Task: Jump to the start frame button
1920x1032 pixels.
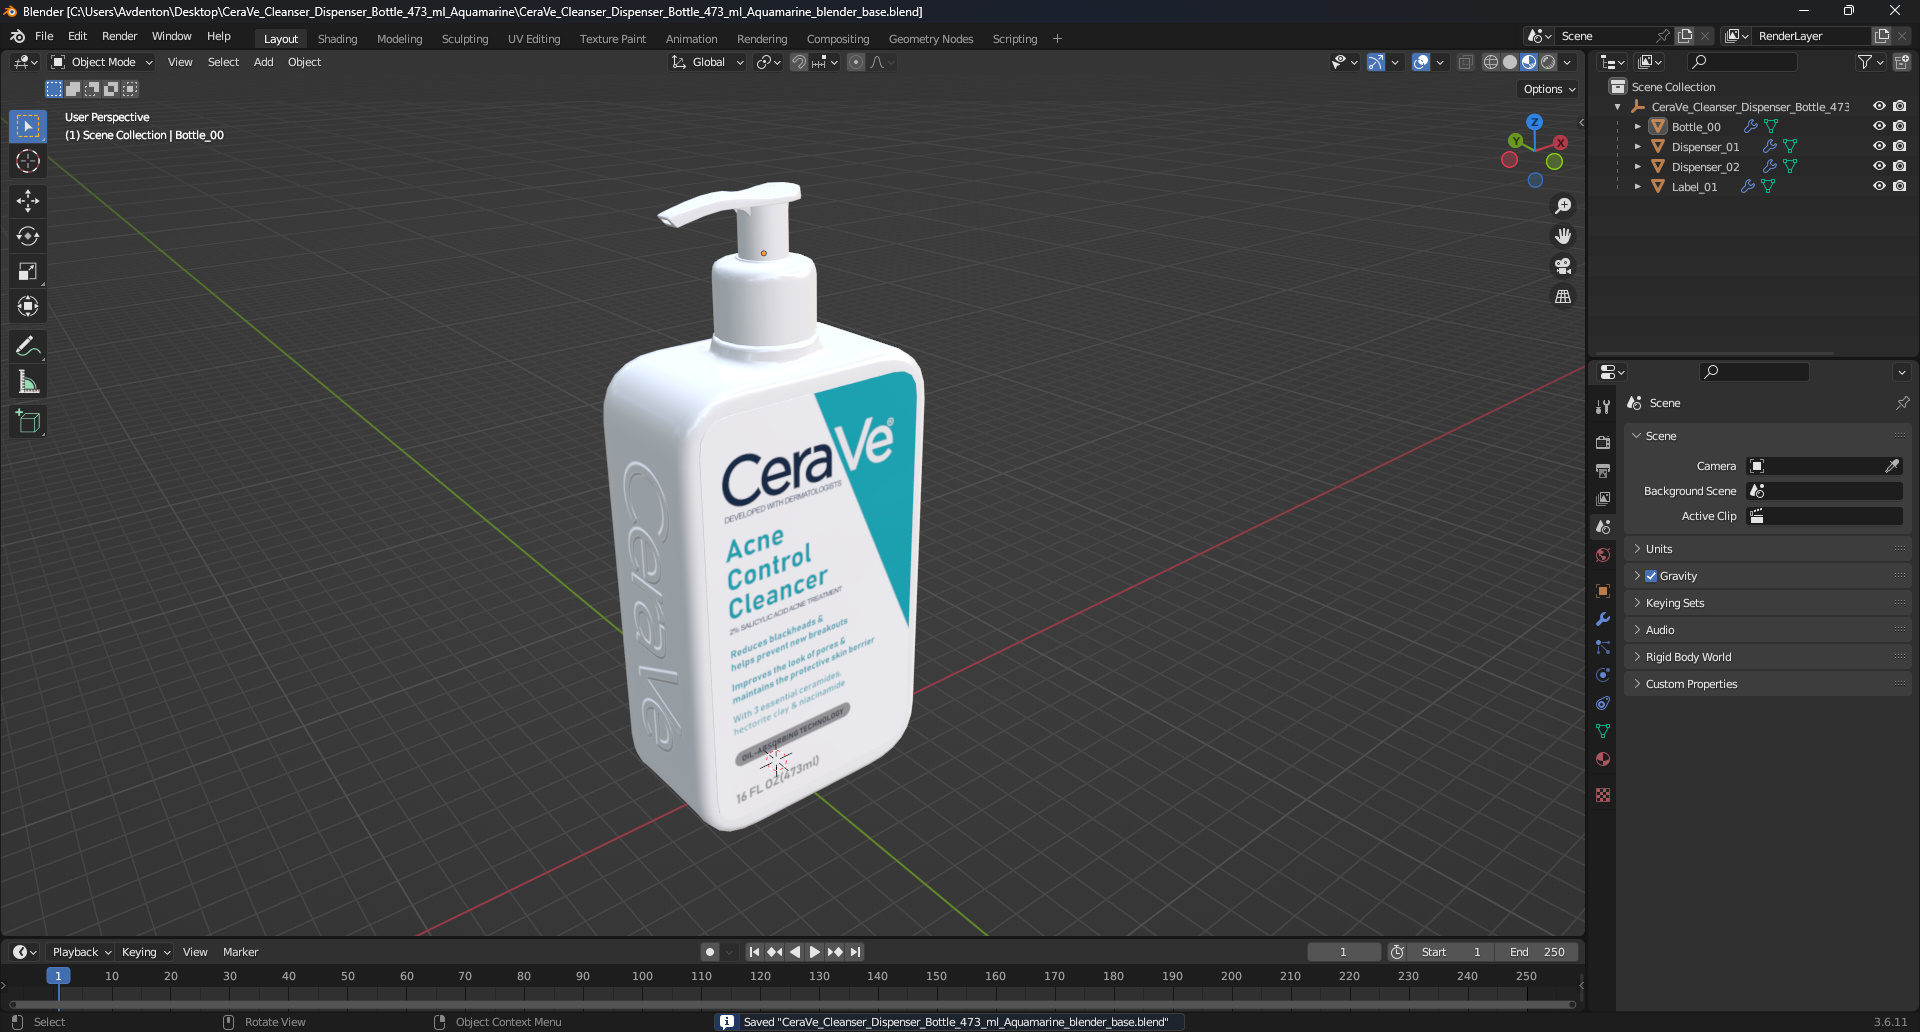Action: click(754, 952)
